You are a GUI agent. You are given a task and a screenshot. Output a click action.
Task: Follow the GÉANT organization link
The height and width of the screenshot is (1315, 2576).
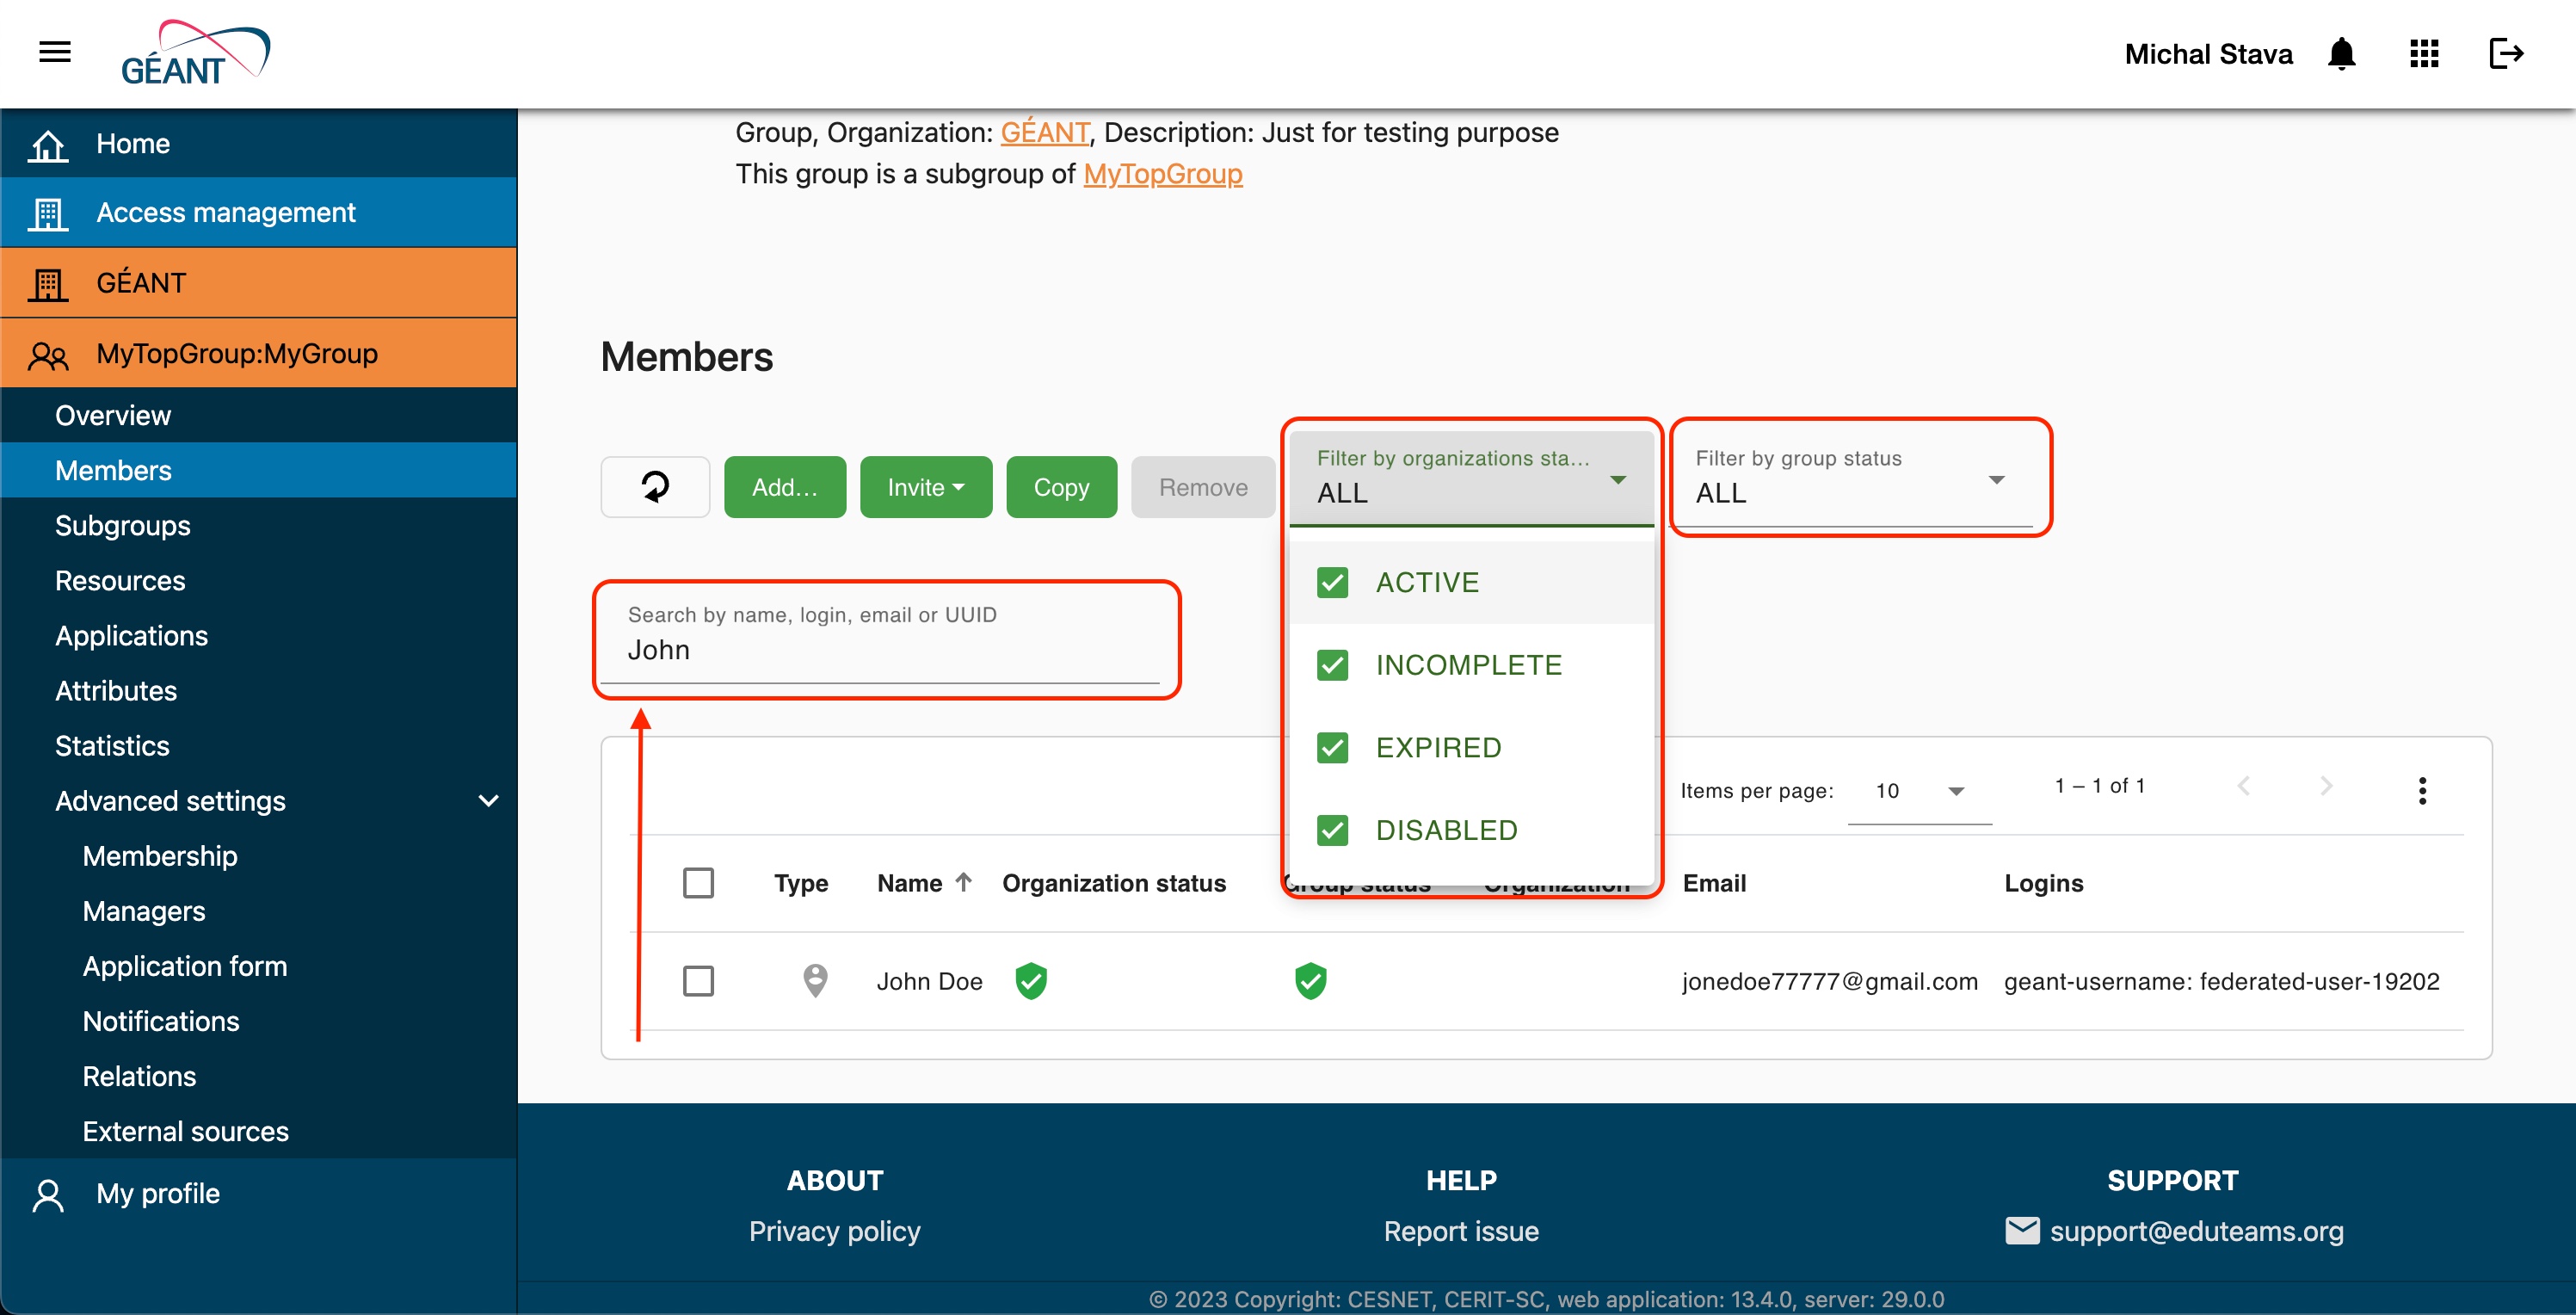point(1044,132)
